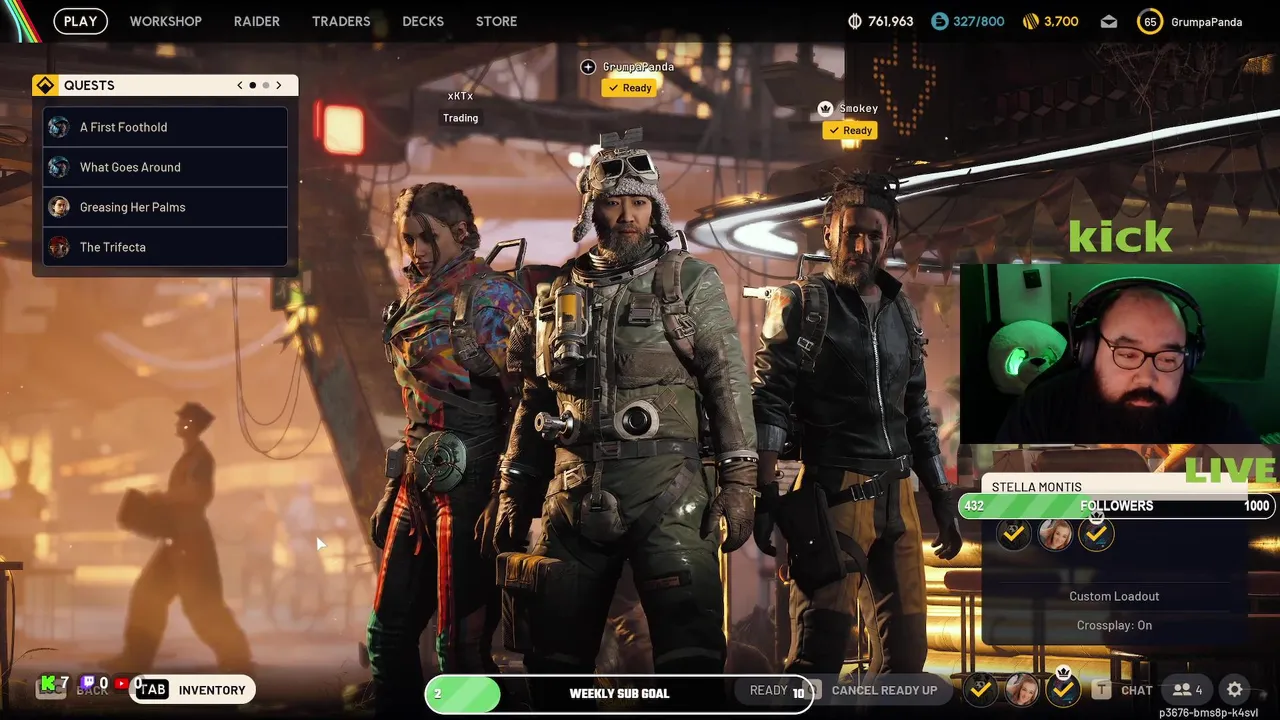The width and height of the screenshot is (1280, 720).
Task: Click the streamer webcam overlay
Action: [1119, 354]
